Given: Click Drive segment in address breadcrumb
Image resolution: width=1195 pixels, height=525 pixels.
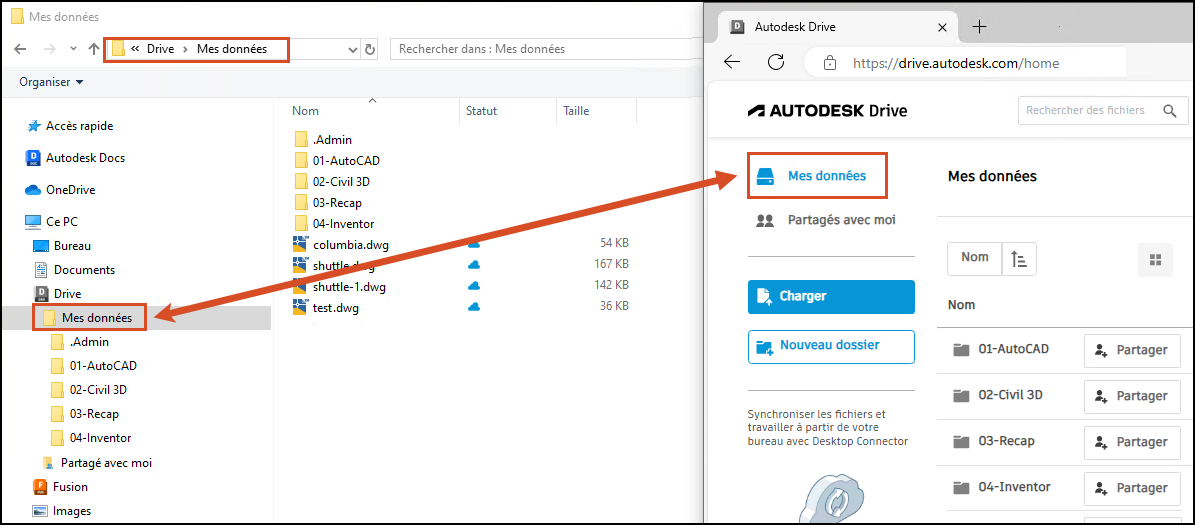Looking at the screenshot, I should (160, 49).
